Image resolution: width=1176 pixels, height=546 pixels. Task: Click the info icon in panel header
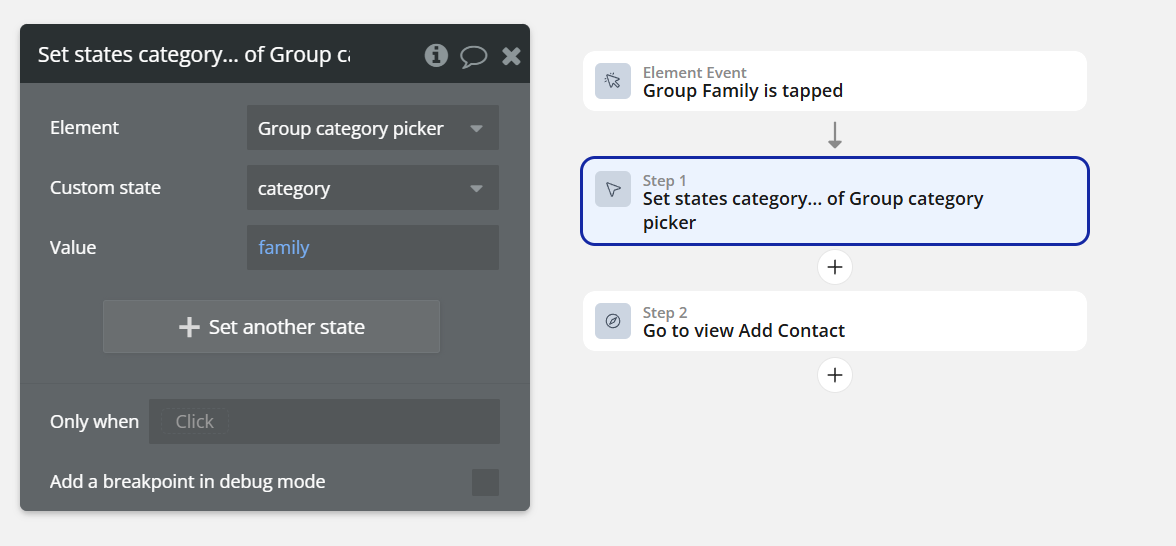click(x=436, y=55)
